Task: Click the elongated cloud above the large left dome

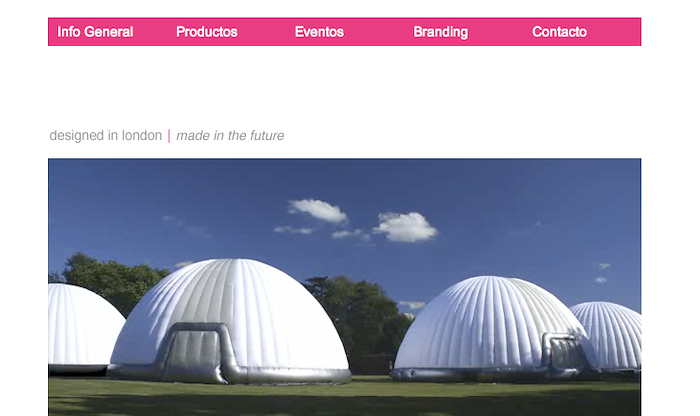Action: [x=318, y=210]
